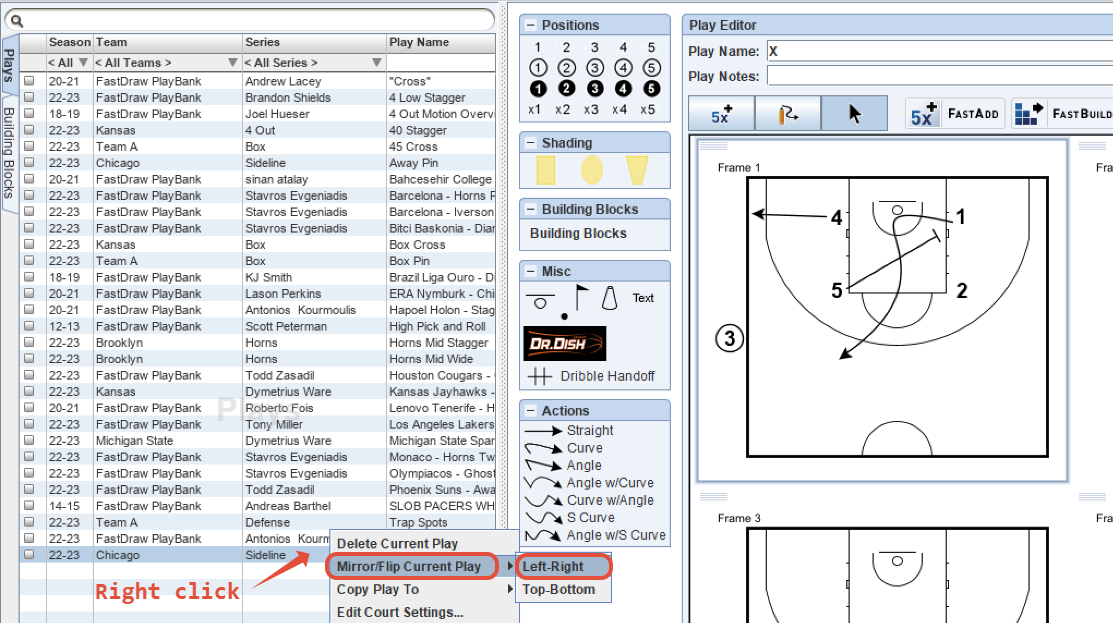Pick the x3 defender marker
The height and width of the screenshot is (623, 1113).
point(591,110)
